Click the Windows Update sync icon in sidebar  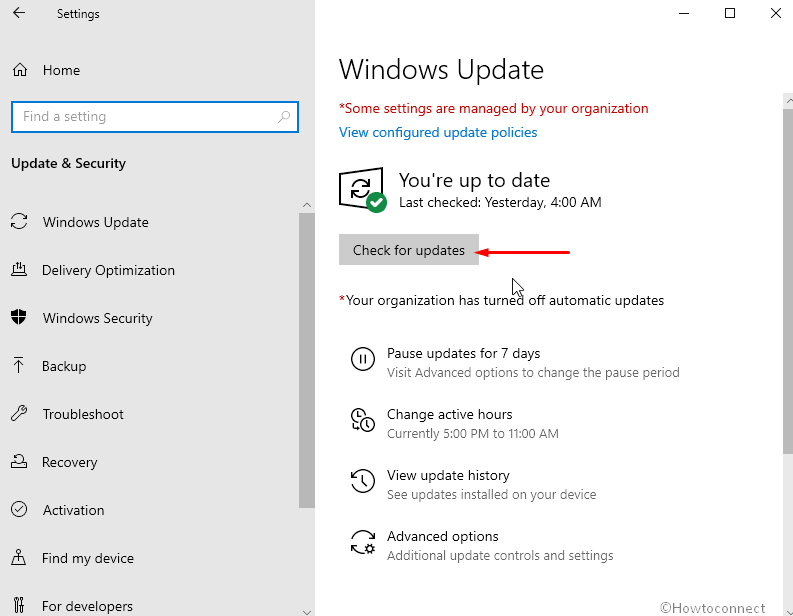pyautogui.click(x=19, y=222)
